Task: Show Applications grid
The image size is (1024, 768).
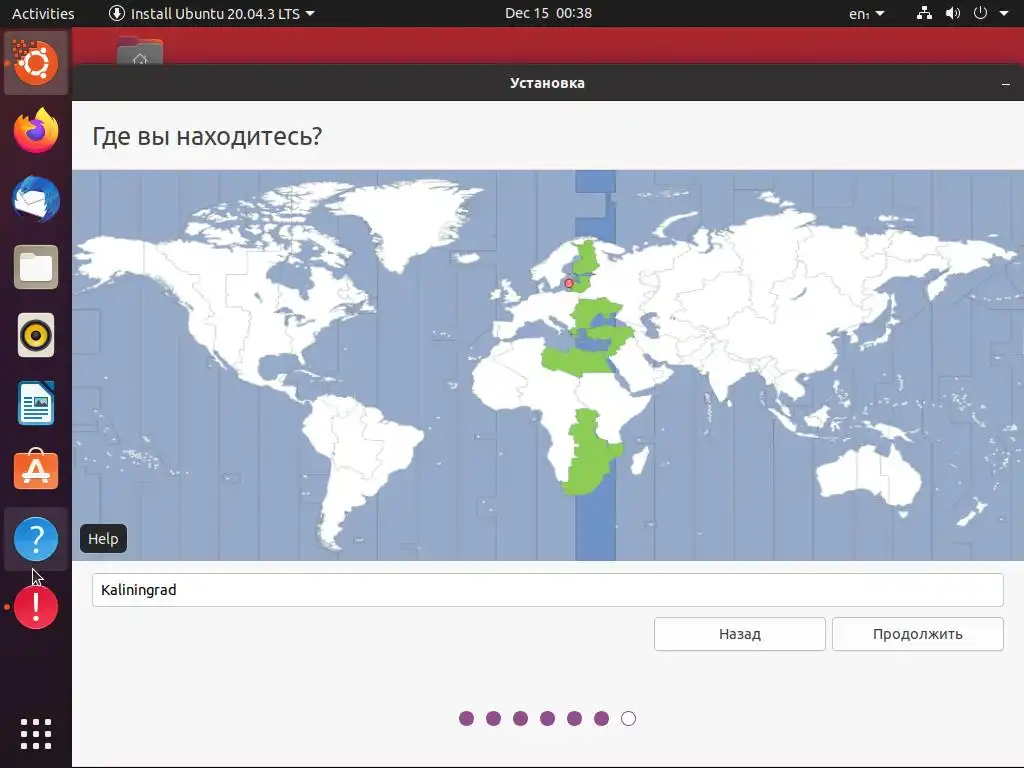Action: (x=36, y=734)
